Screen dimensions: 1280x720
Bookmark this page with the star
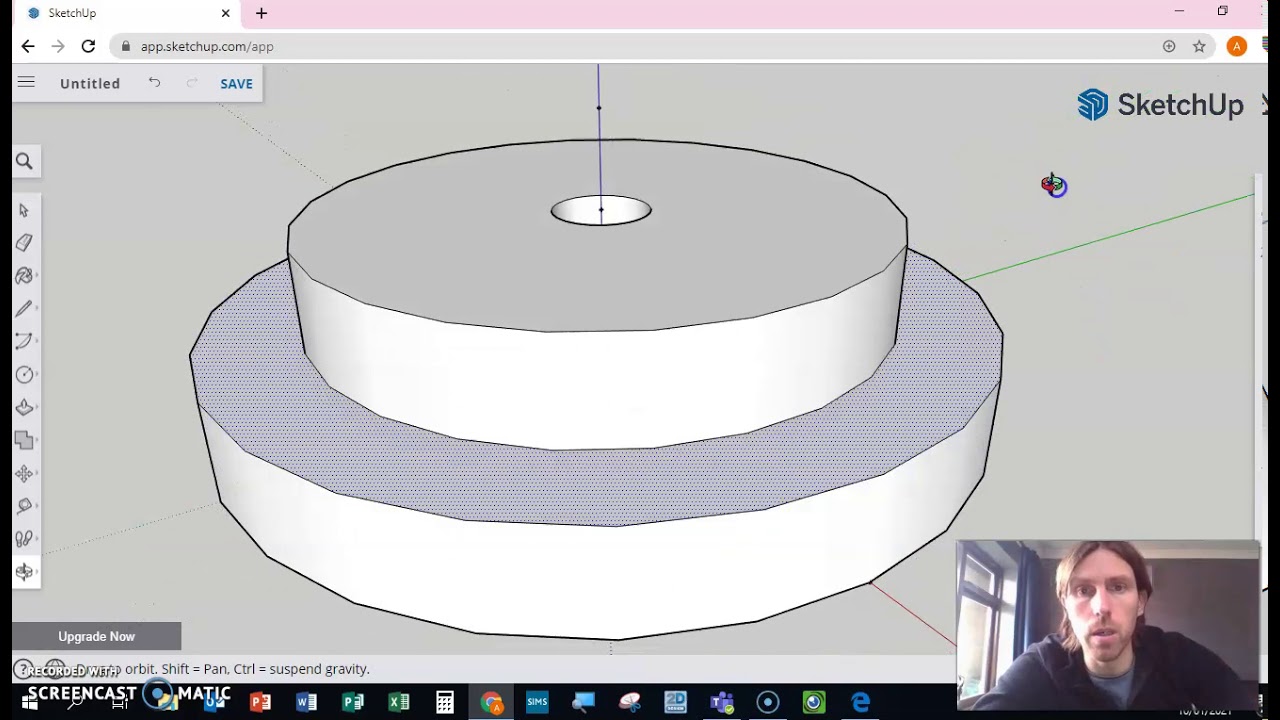pos(1199,46)
